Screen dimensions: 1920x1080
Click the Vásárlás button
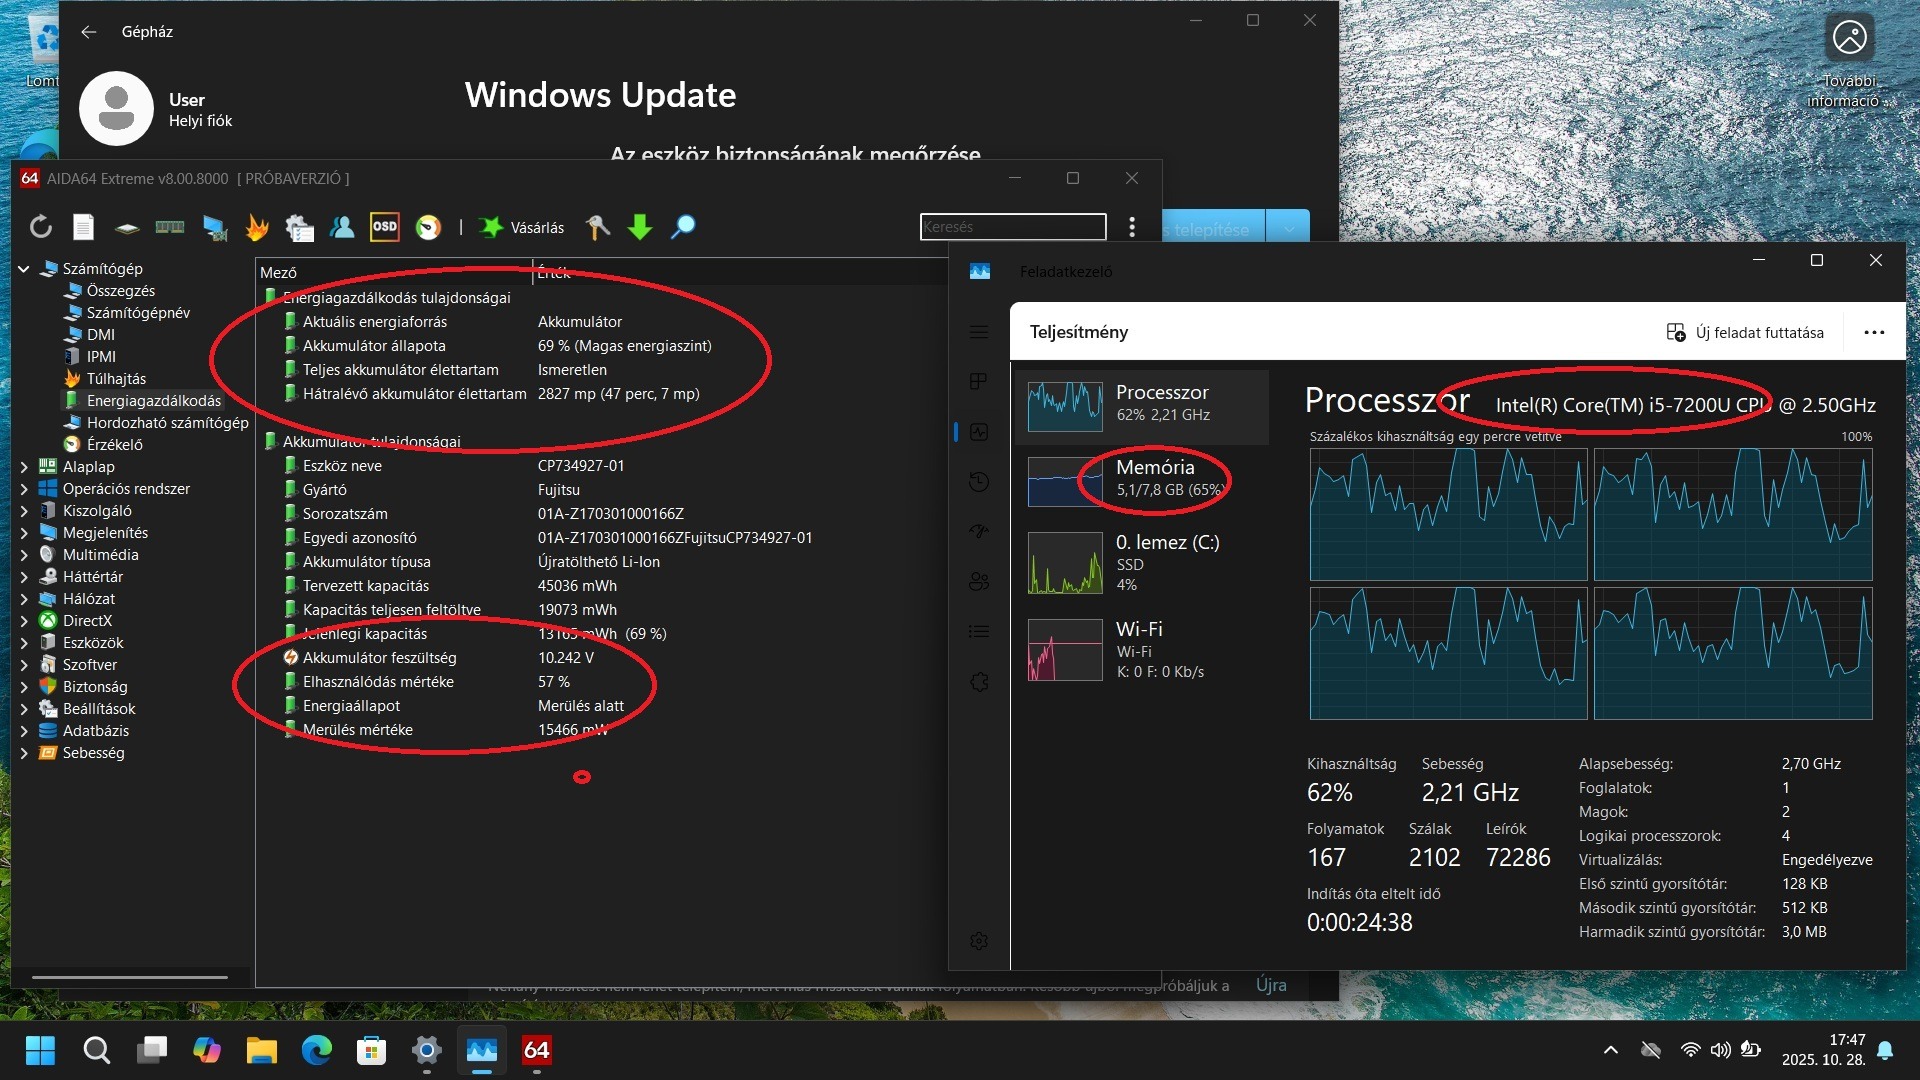click(x=522, y=227)
